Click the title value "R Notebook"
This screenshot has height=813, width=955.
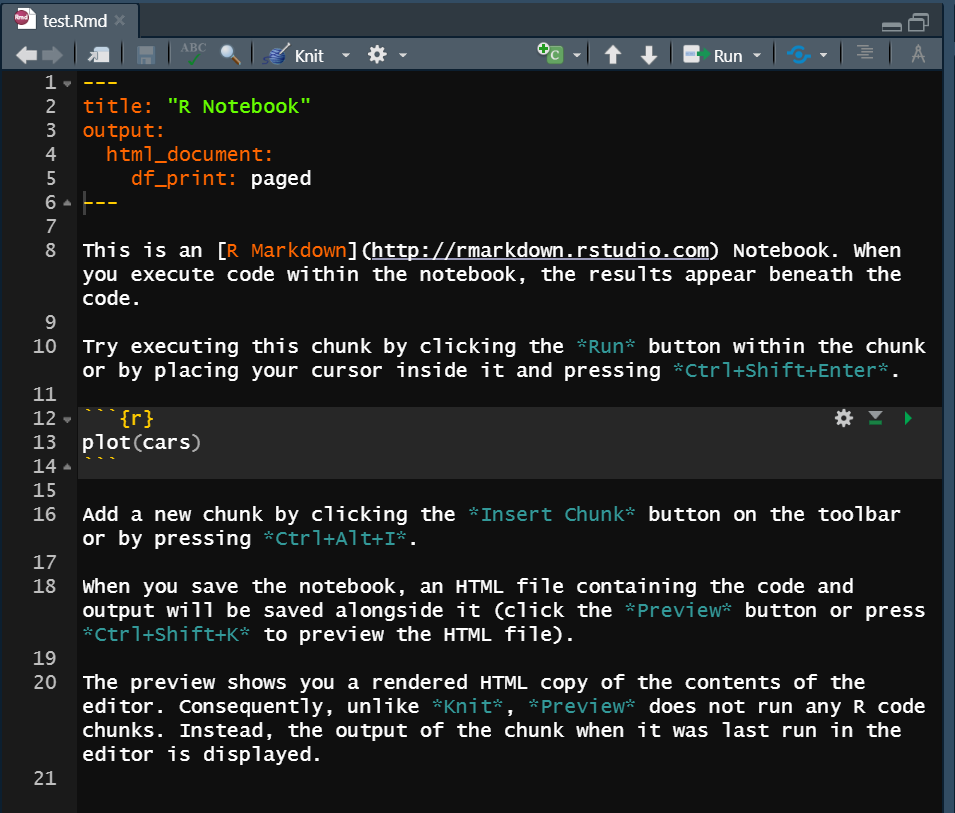239,107
